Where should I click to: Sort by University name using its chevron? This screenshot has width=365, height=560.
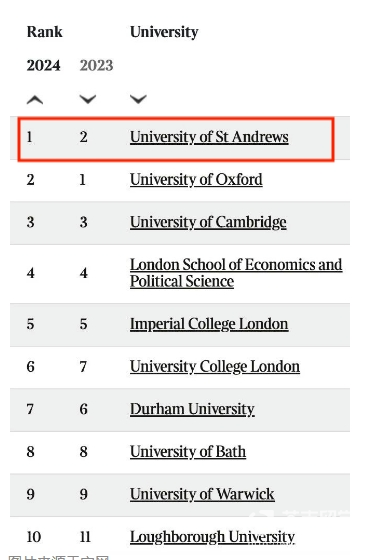139,99
